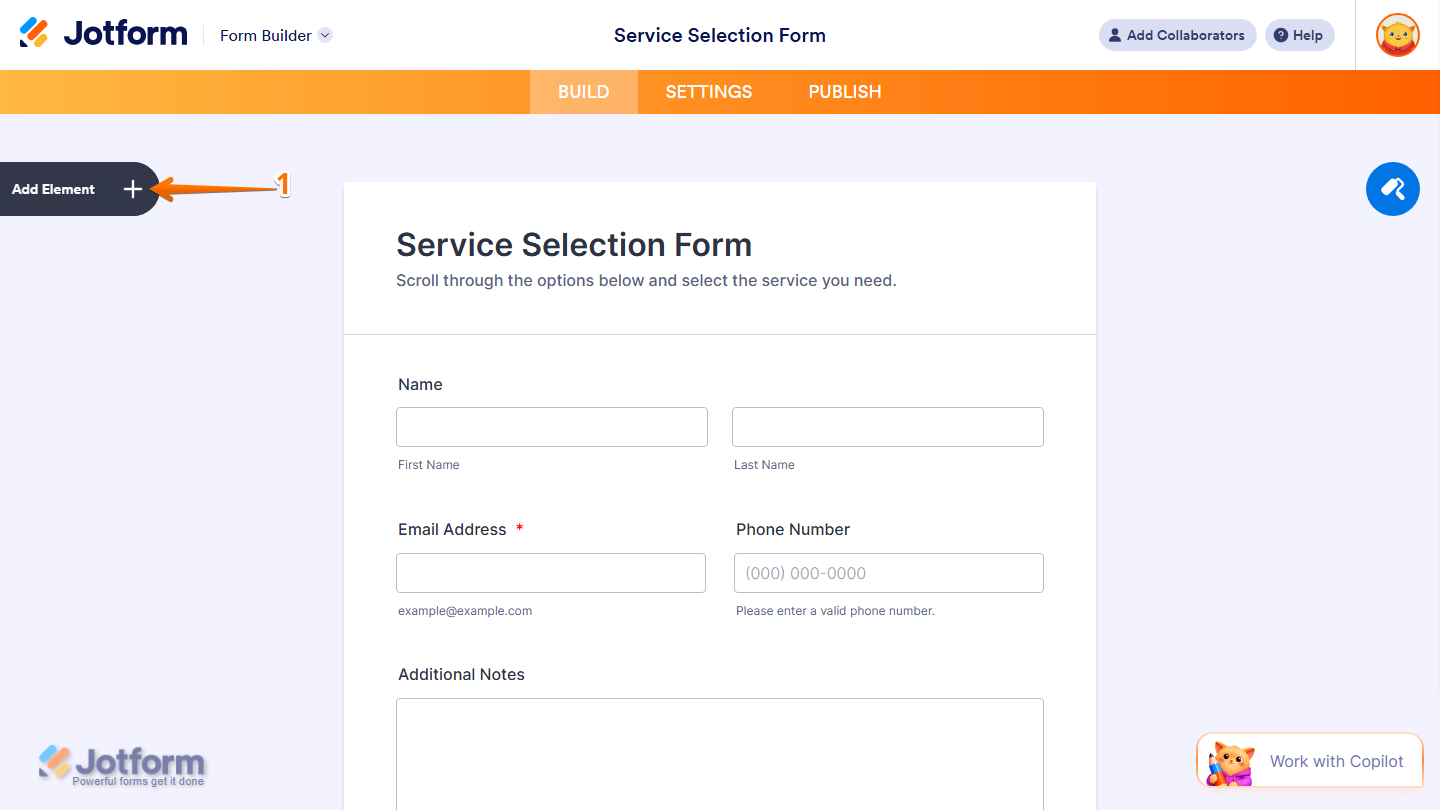Viewport: 1440px width, 810px height.
Task: Click the First Name input field
Action: coord(551,426)
